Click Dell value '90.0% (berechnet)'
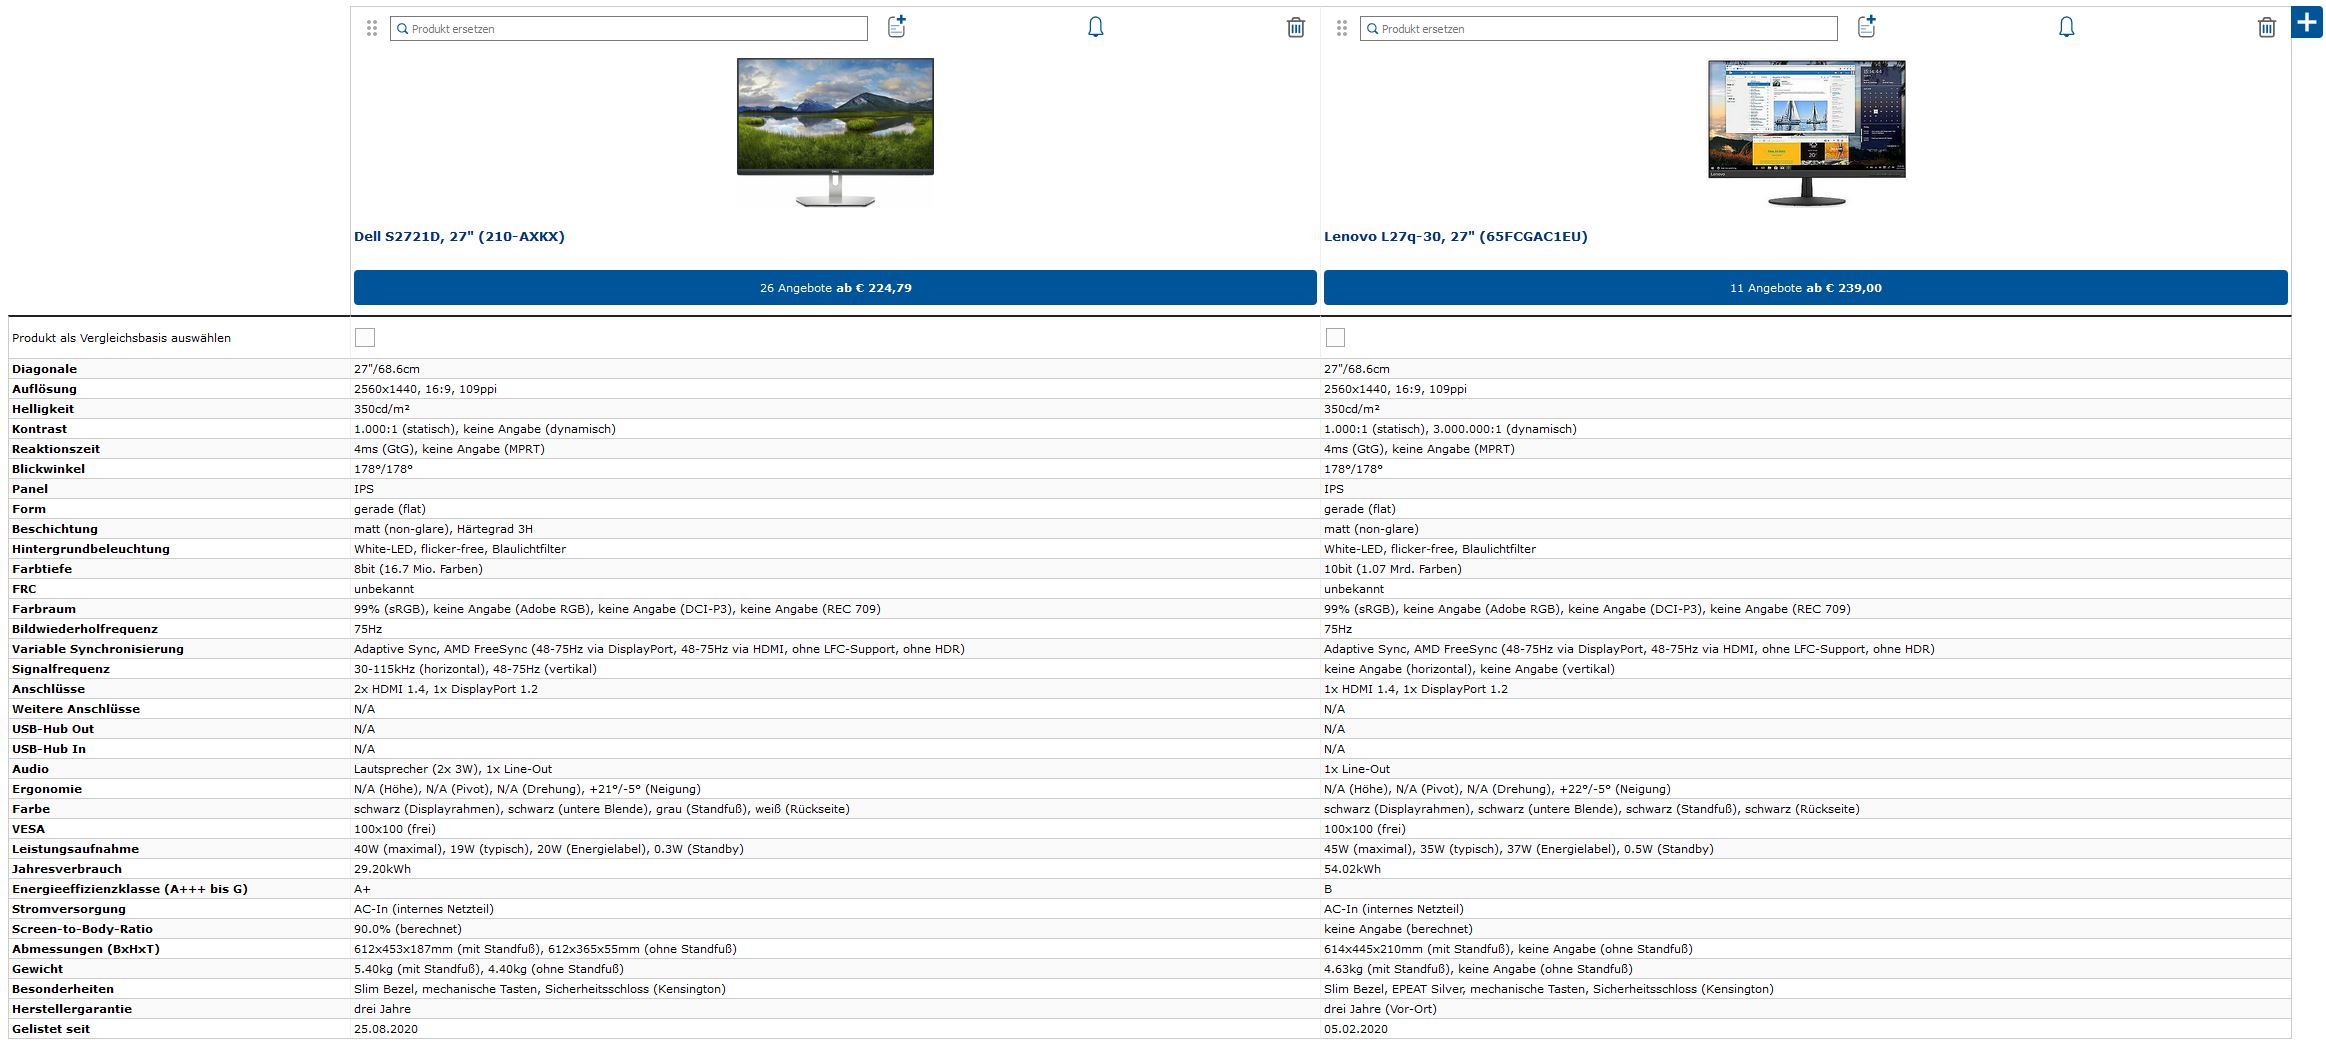This screenshot has height=1046, width=2326. pyautogui.click(x=408, y=929)
